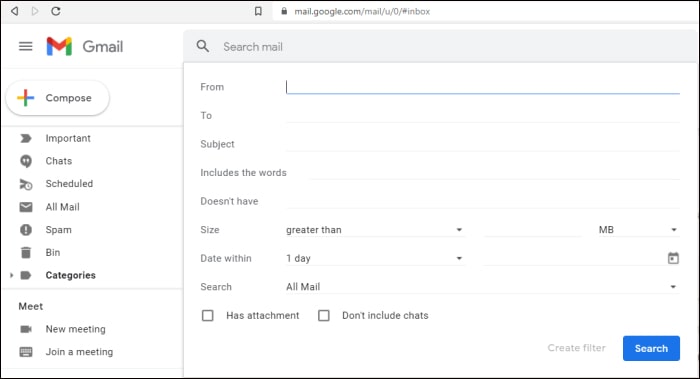Click the browser forward arrow
This screenshot has height=379, width=700.
pos(35,11)
